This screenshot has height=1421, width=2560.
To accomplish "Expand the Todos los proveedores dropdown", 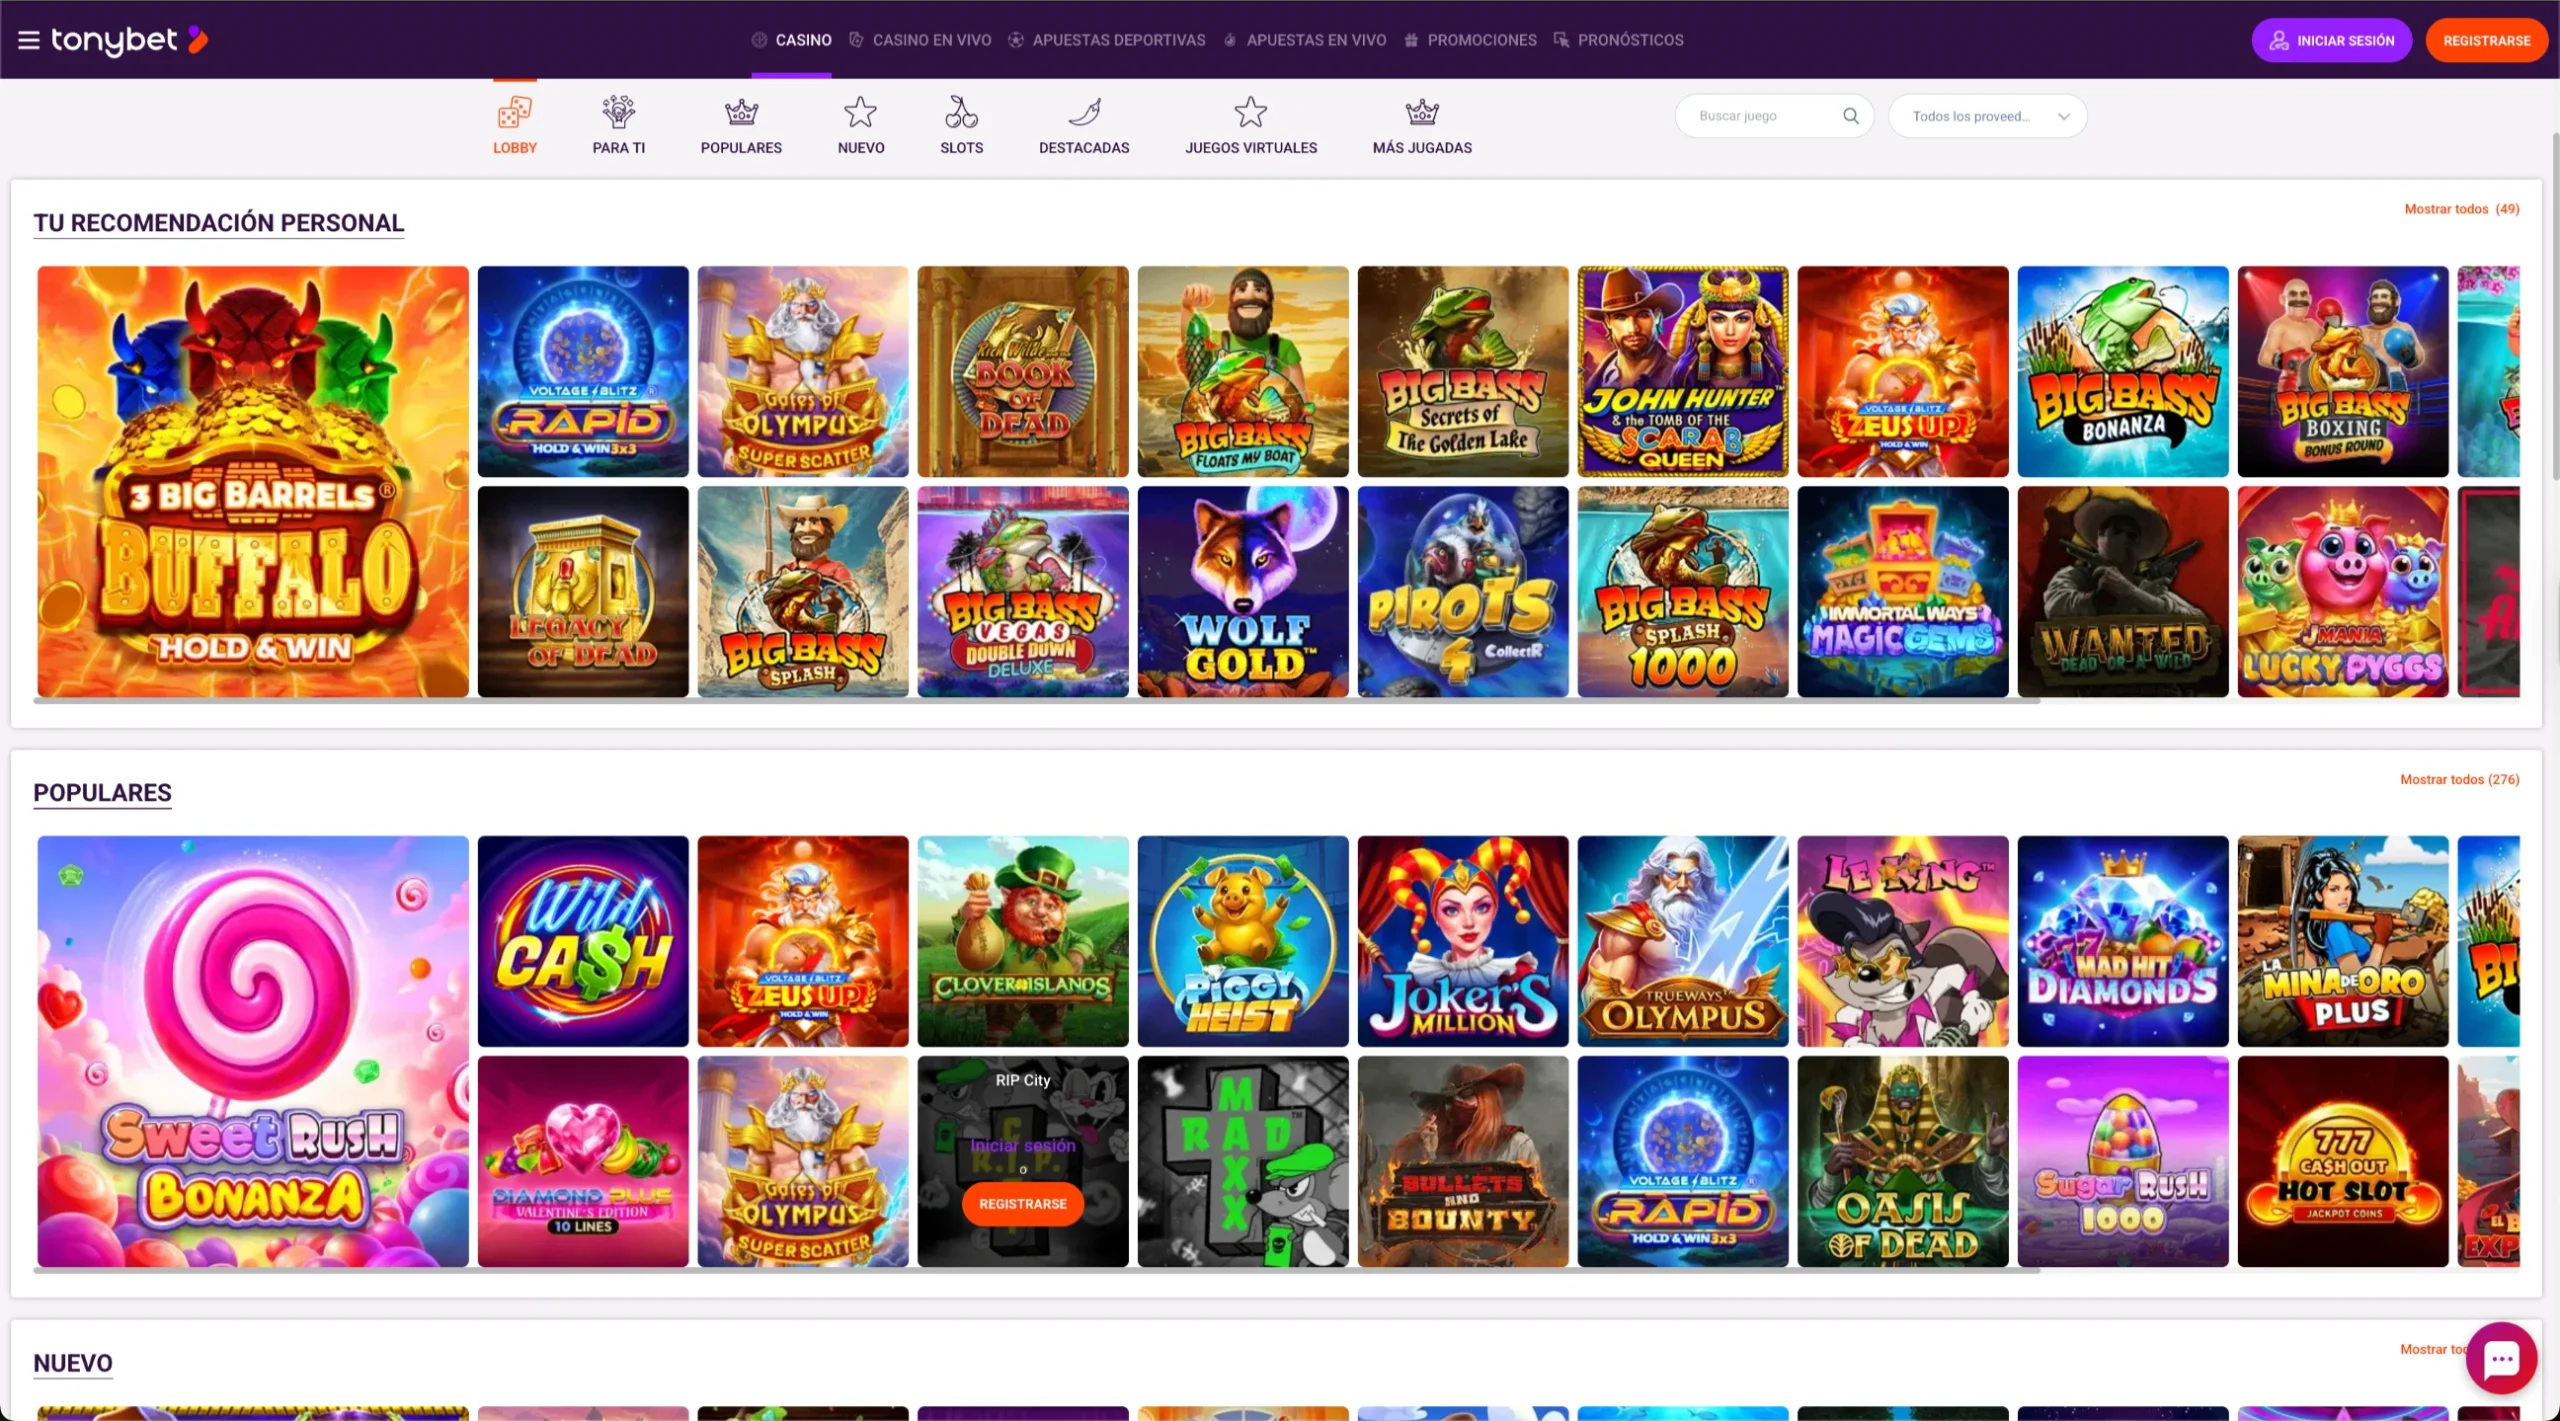I will coord(1987,115).
